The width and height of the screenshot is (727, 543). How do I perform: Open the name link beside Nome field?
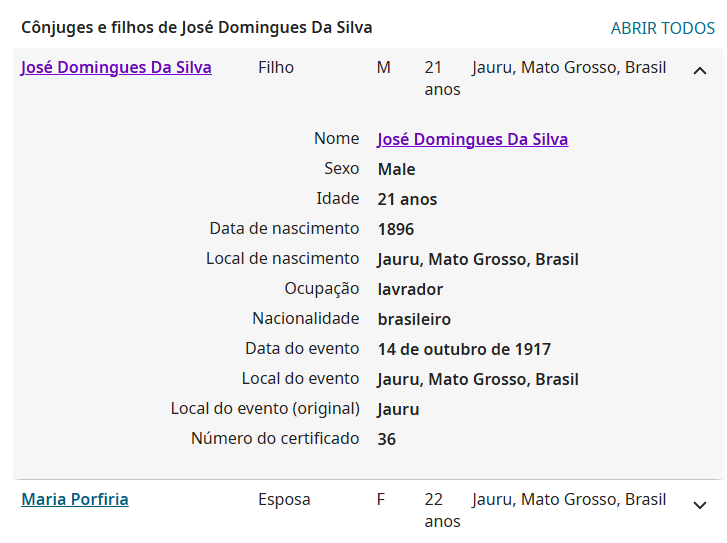[472, 139]
